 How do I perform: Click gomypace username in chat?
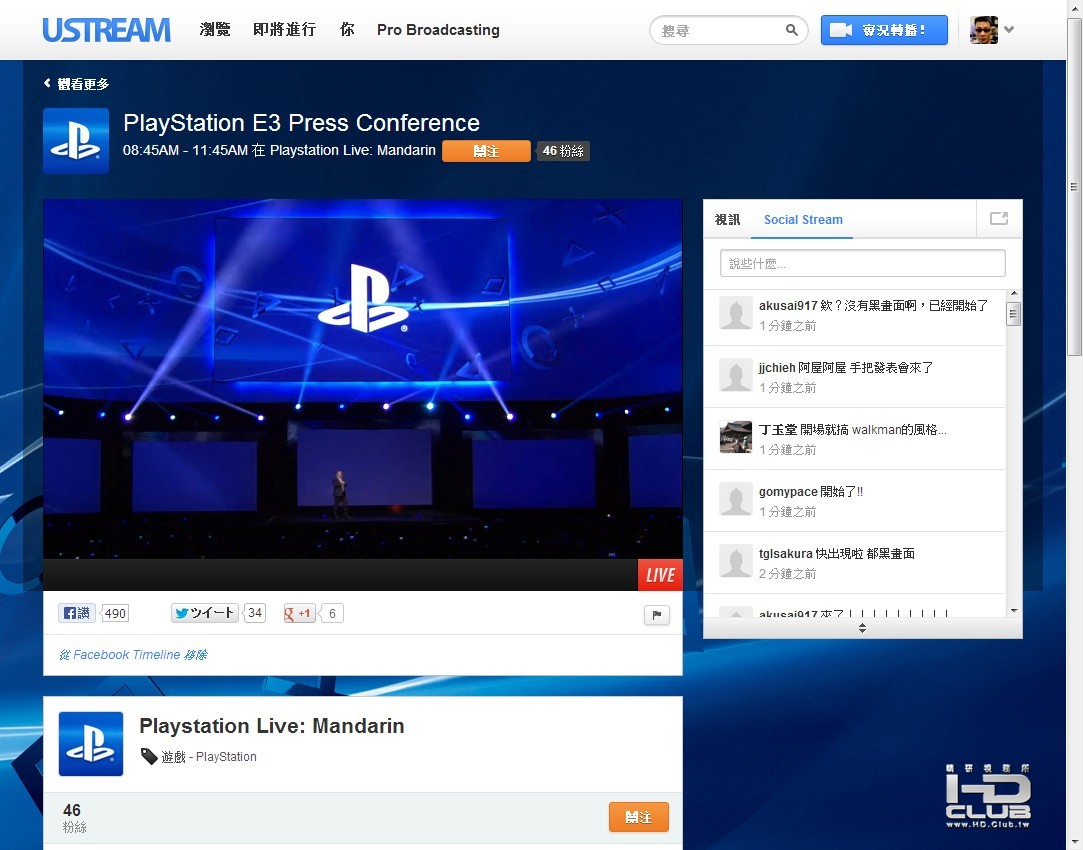tap(788, 492)
